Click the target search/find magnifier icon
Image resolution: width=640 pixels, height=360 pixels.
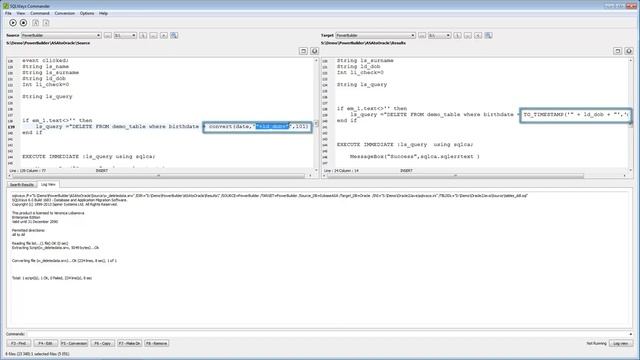[x=489, y=36]
